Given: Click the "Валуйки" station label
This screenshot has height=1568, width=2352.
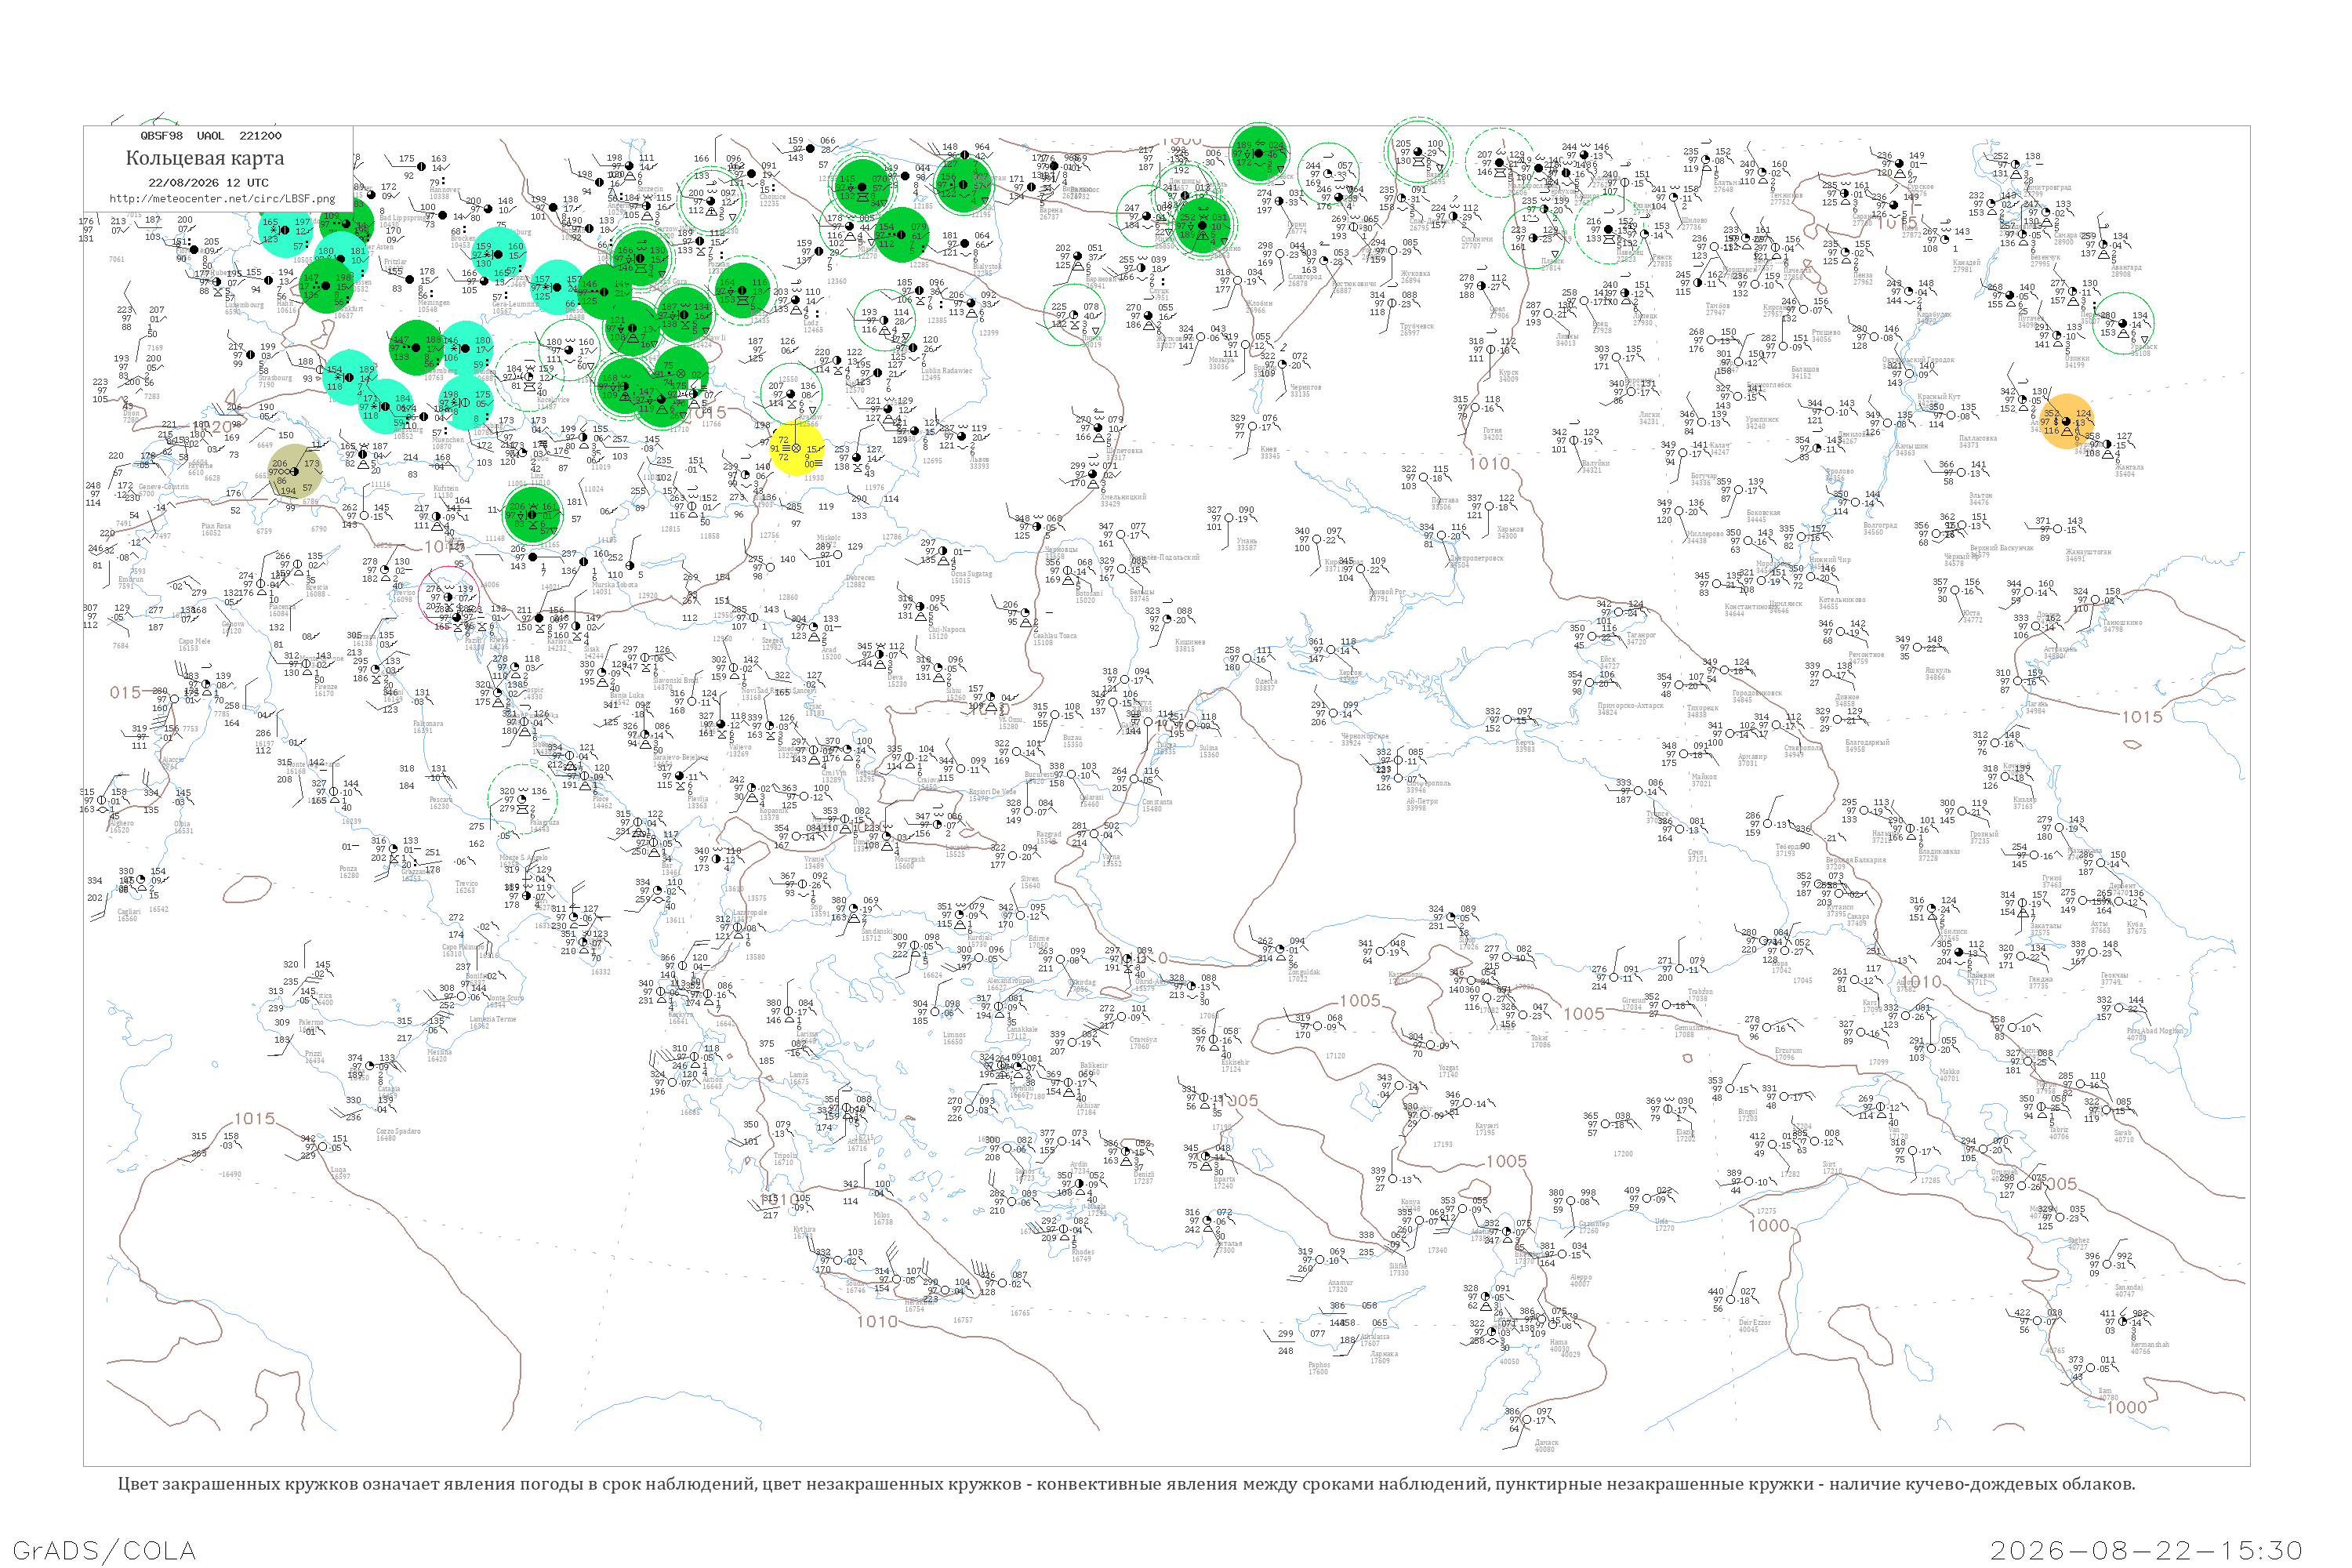Looking at the screenshot, I should 1597,463.
